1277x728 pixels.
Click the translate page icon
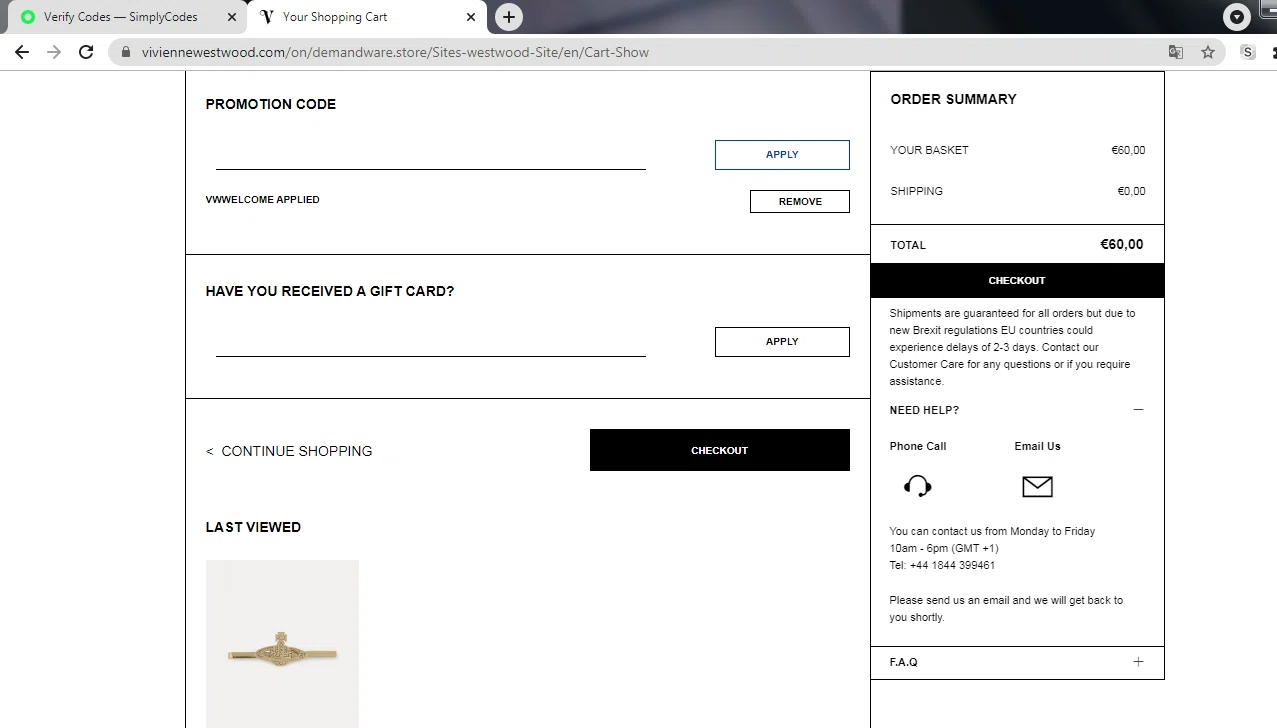[1176, 52]
